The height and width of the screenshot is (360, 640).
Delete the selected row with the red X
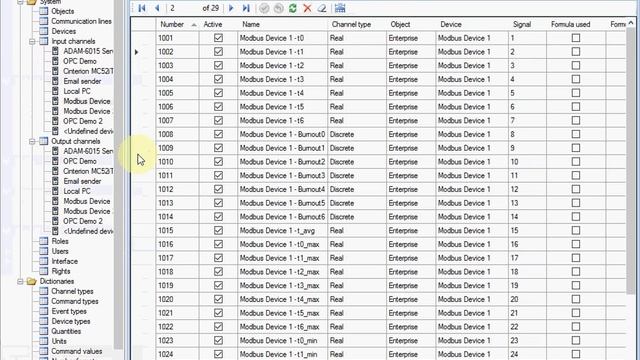point(307,8)
